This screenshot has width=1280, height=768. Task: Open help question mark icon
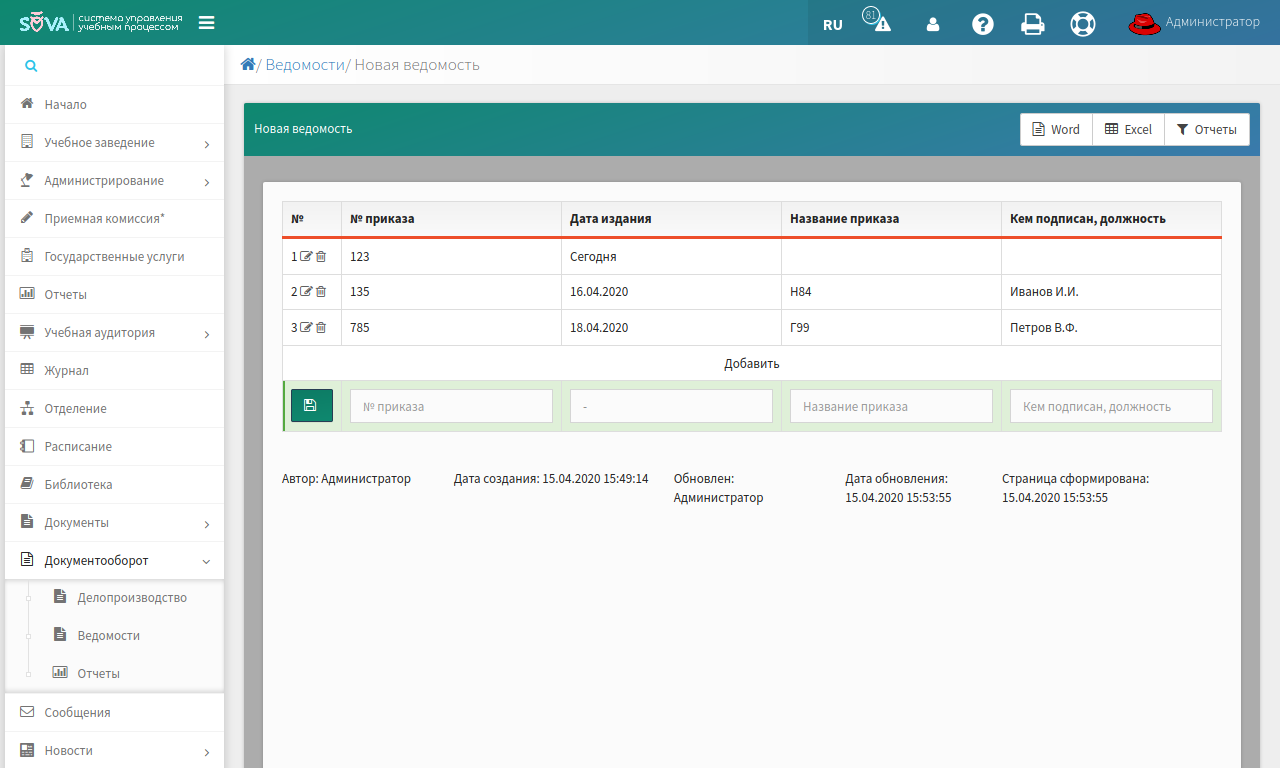point(983,24)
